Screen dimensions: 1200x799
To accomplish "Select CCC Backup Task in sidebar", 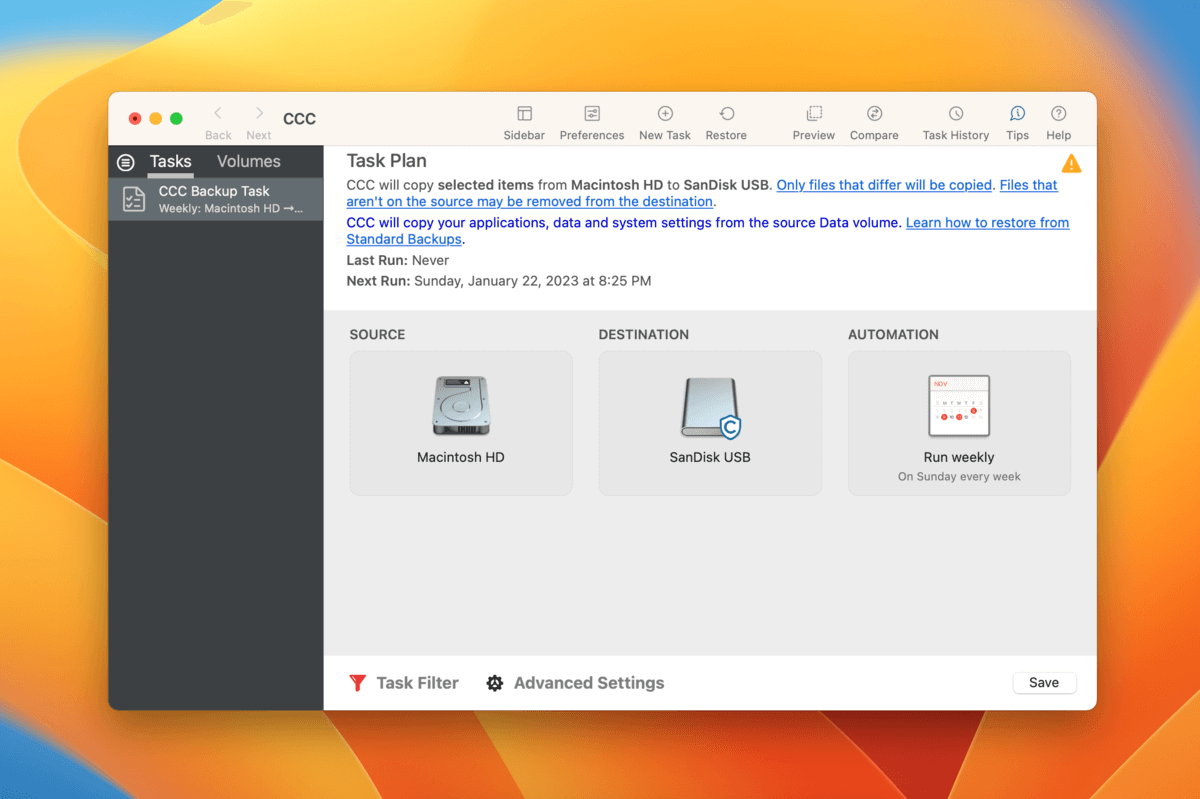I will 216,199.
